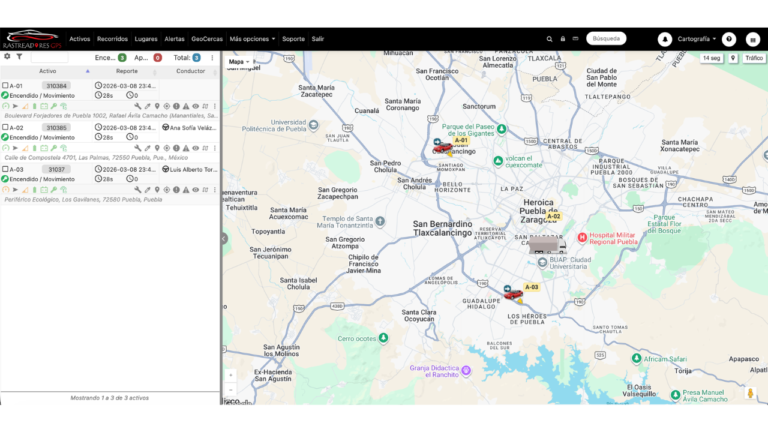Screen dimensions: 768x432
Task: Expand the Más opciones dropdown
Action: click(252, 39)
